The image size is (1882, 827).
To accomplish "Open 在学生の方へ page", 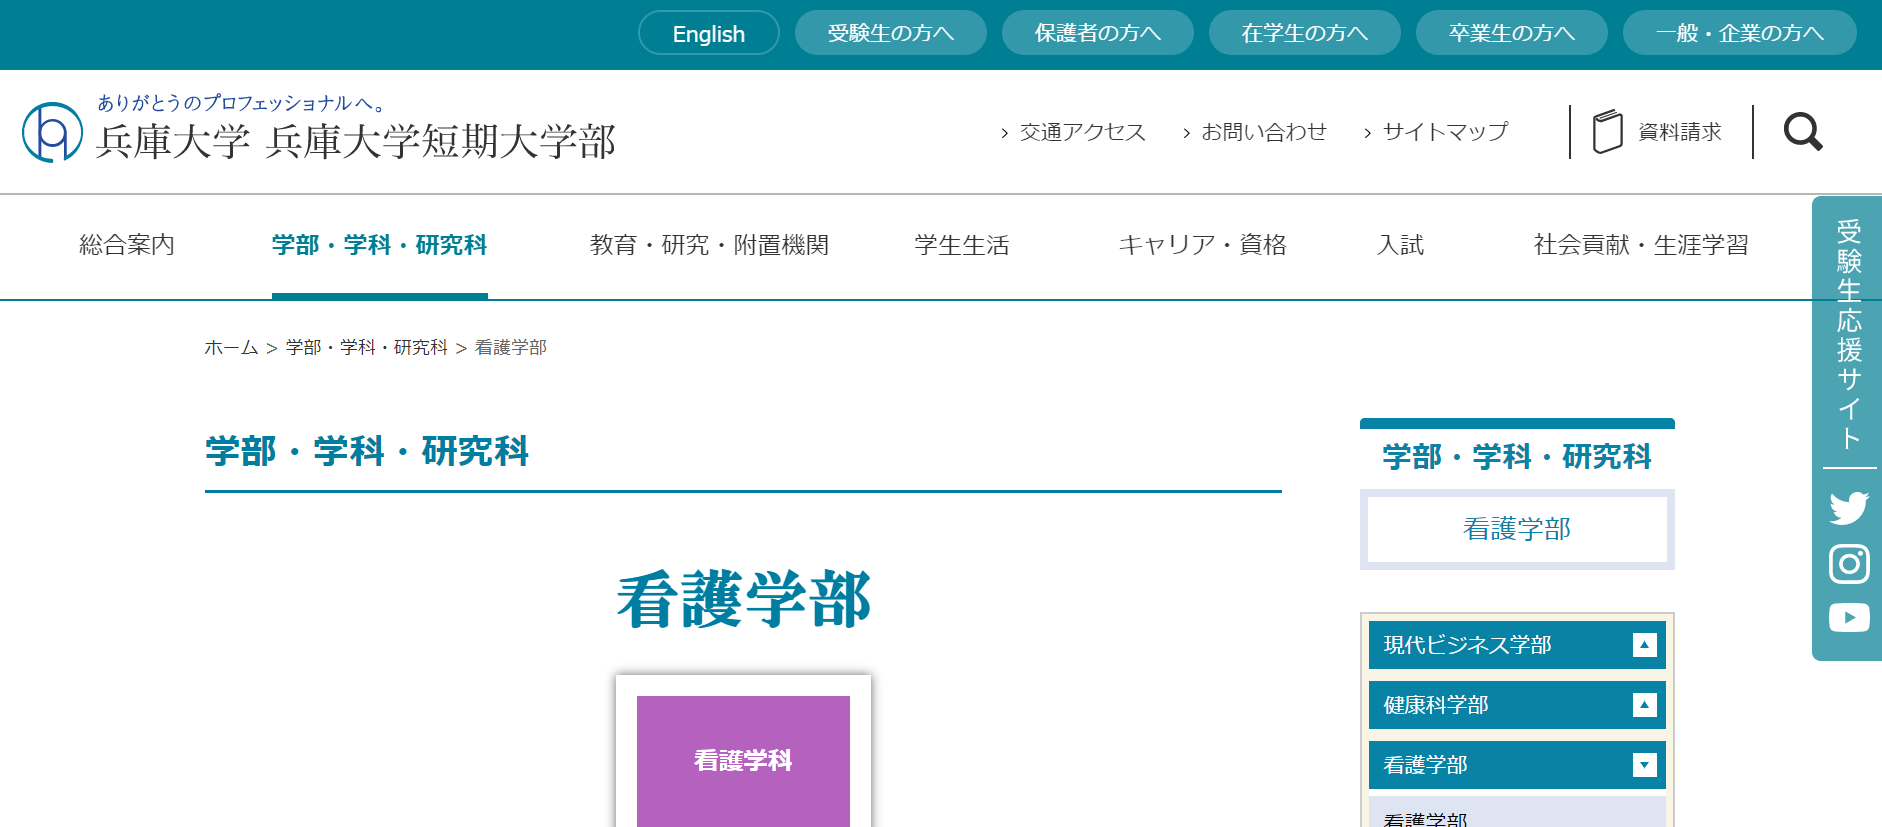I will point(1305,33).
